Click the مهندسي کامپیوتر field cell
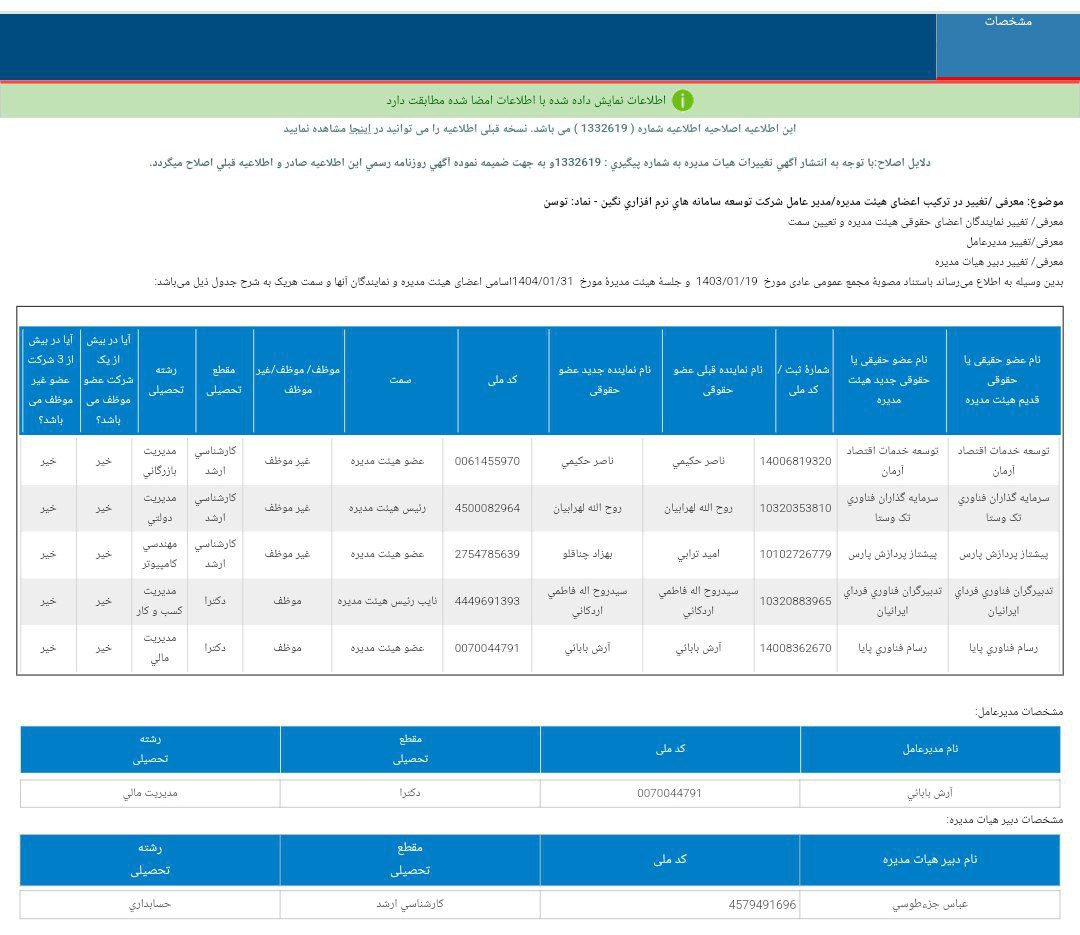 click(160, 554)
